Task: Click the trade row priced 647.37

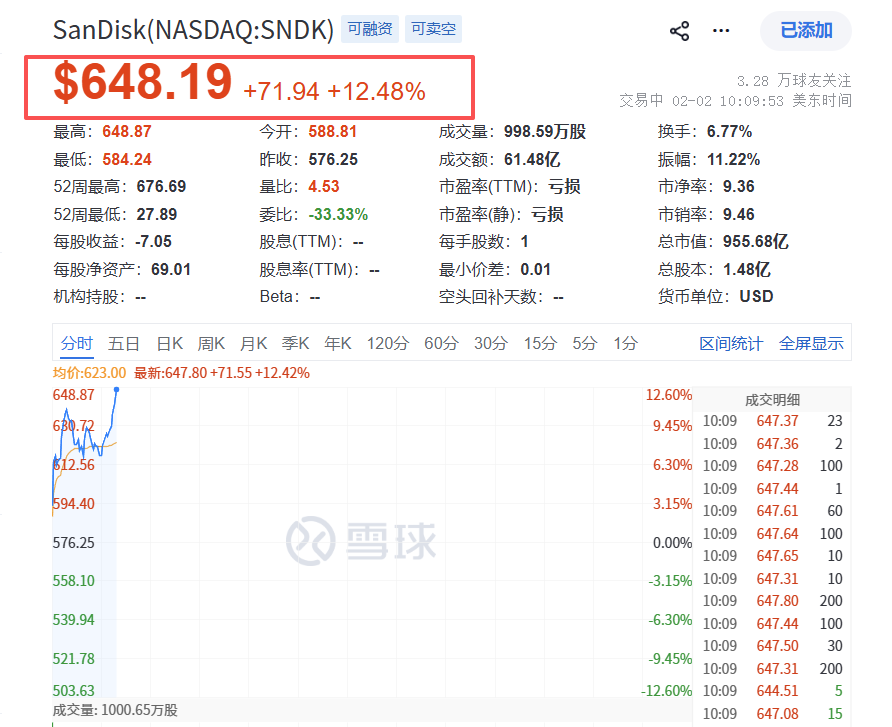Action: click(773, 421)
